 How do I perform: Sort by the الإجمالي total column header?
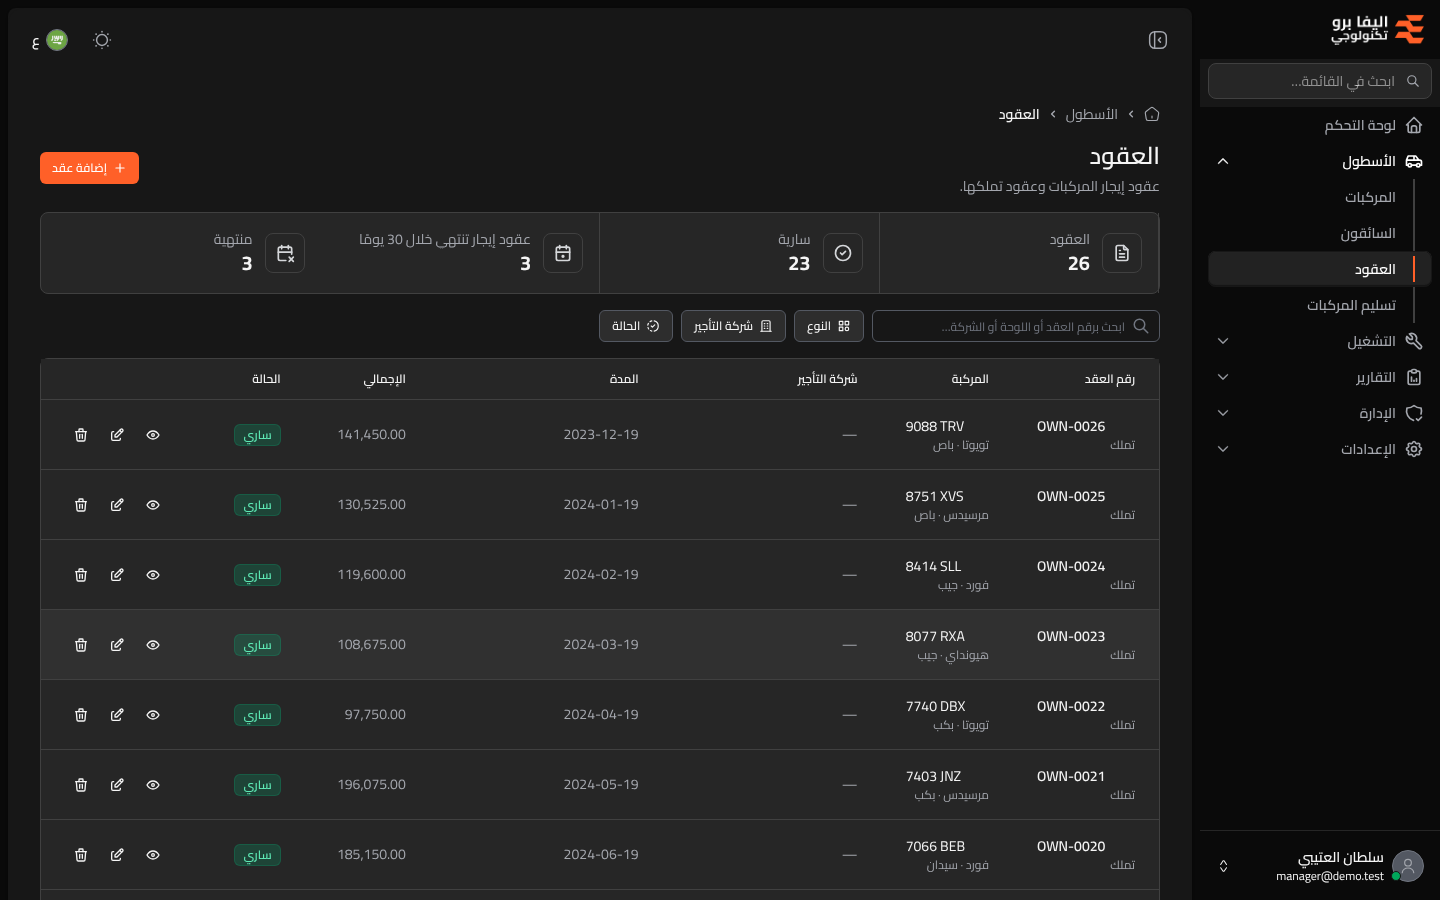point(384,379)
